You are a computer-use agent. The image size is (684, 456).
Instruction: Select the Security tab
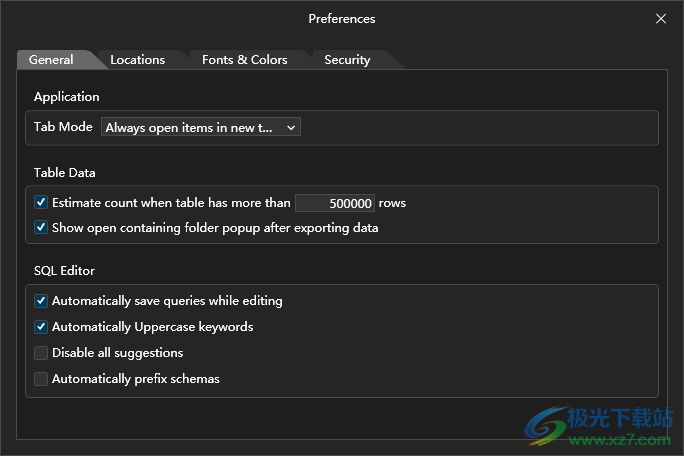[x=347, y=60]
